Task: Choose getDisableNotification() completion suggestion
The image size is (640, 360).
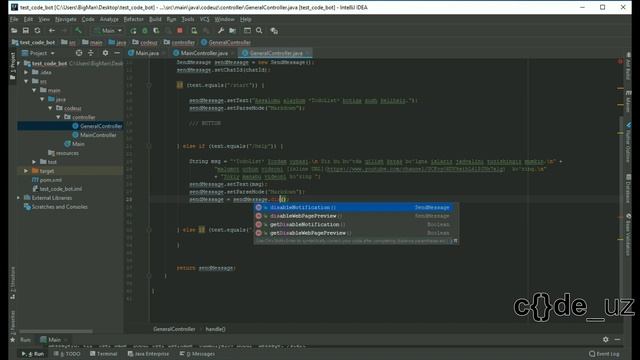Action: (353, 224)
